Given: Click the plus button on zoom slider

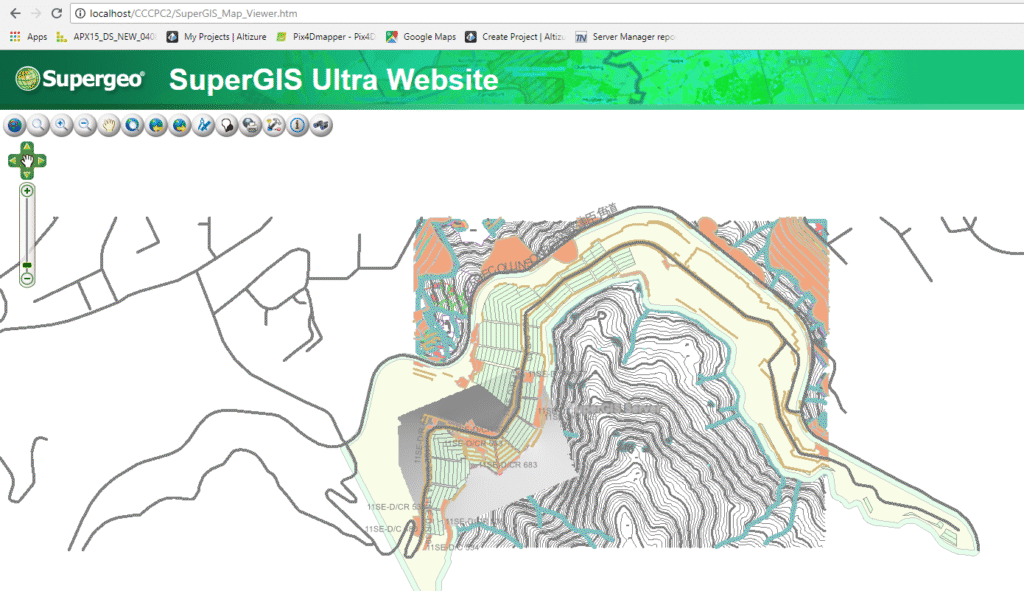Looking at the screenshot, I should pyautogui.click(x=27, y=191).
